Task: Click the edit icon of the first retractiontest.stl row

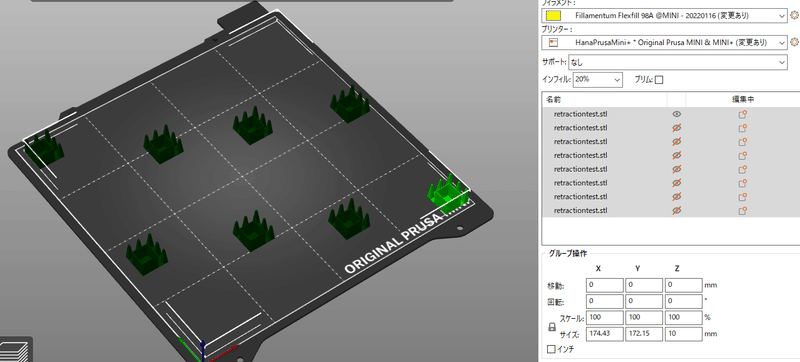Action: [742, 114]
